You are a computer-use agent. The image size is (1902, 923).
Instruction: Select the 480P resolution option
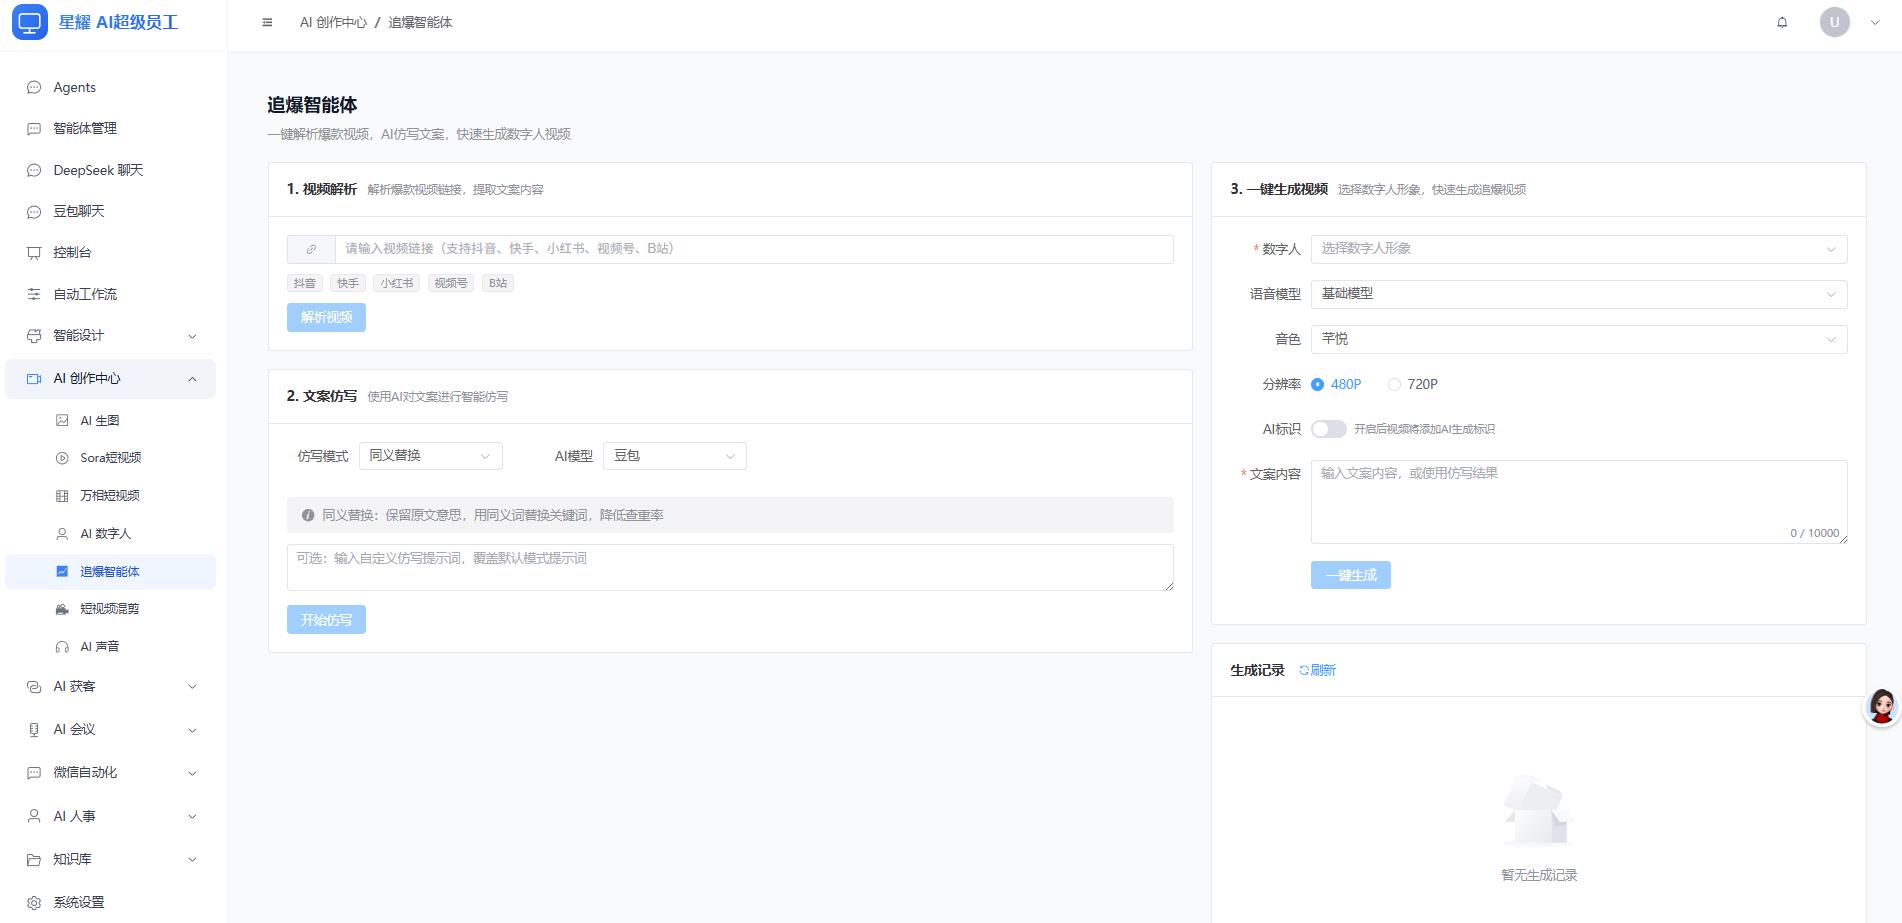click(1317, 384)
